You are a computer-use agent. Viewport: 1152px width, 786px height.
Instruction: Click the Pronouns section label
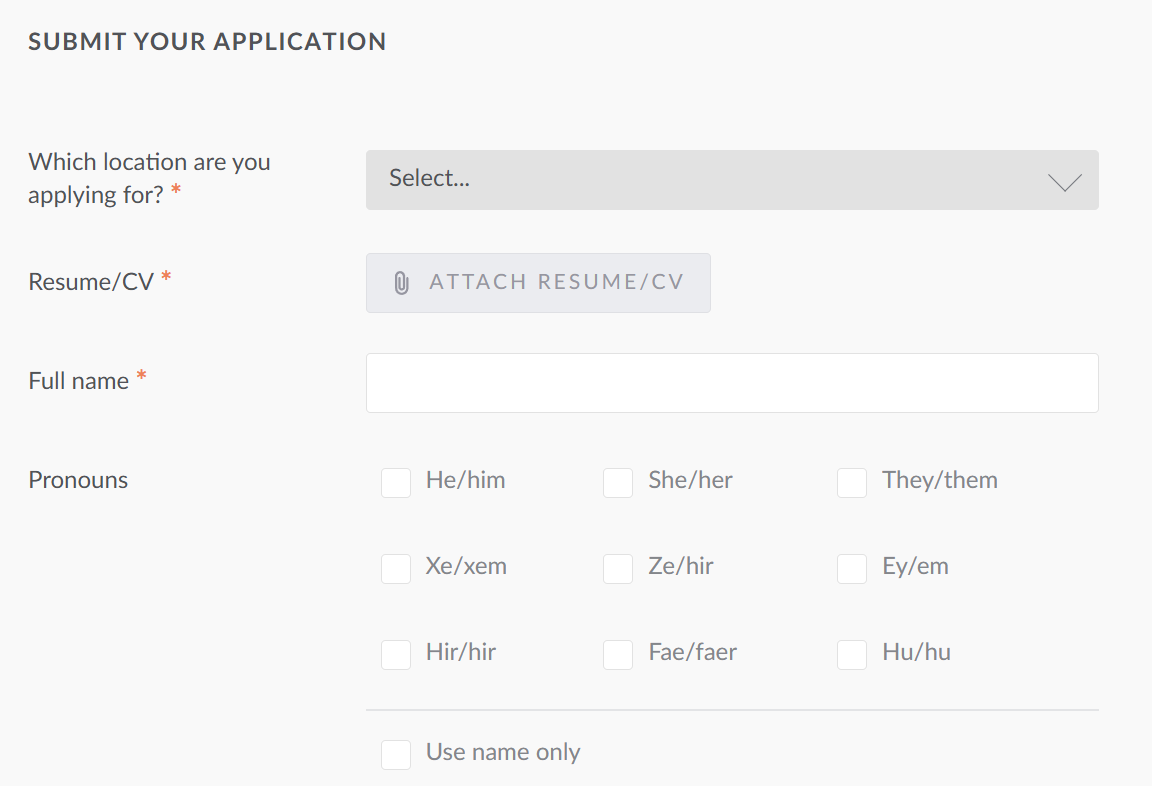(x=78, y=480)
